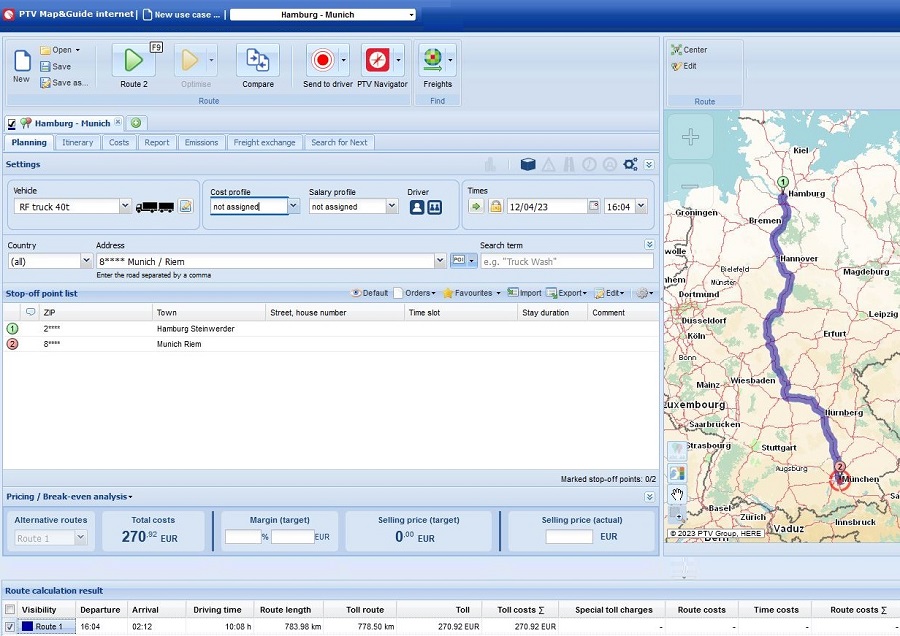Open Alternative routes Route 1 dropdown
900x636 pixels.
point(80,538)
